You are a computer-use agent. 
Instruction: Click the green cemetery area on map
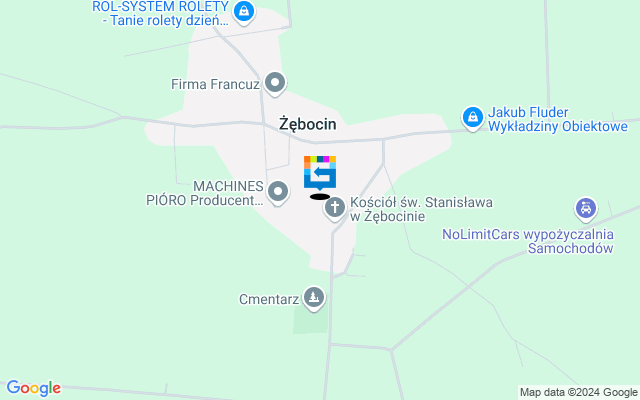coord(310,320)
